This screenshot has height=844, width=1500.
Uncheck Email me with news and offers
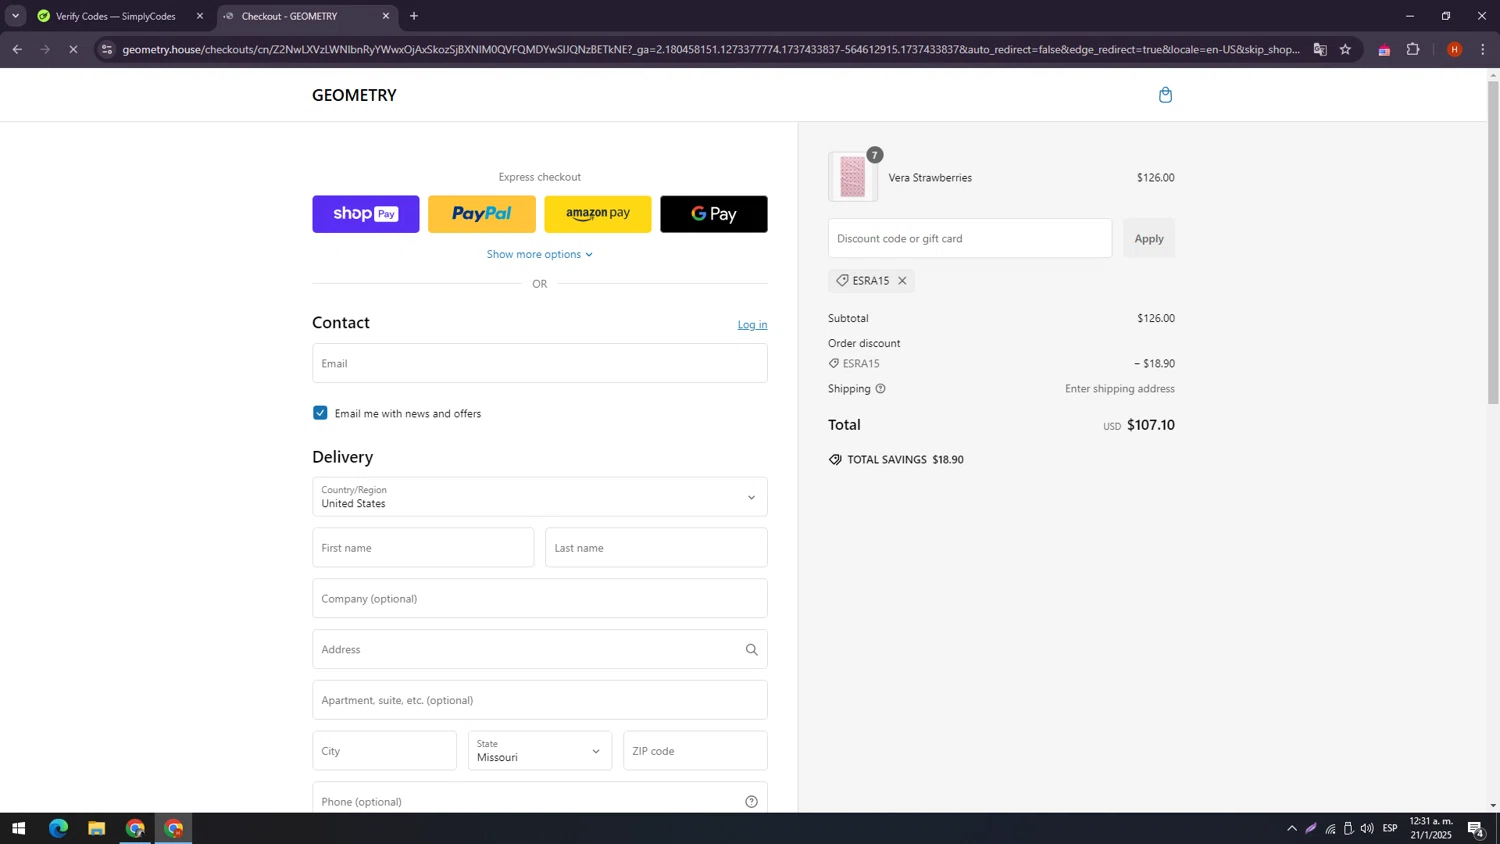[x=320, y=413]
